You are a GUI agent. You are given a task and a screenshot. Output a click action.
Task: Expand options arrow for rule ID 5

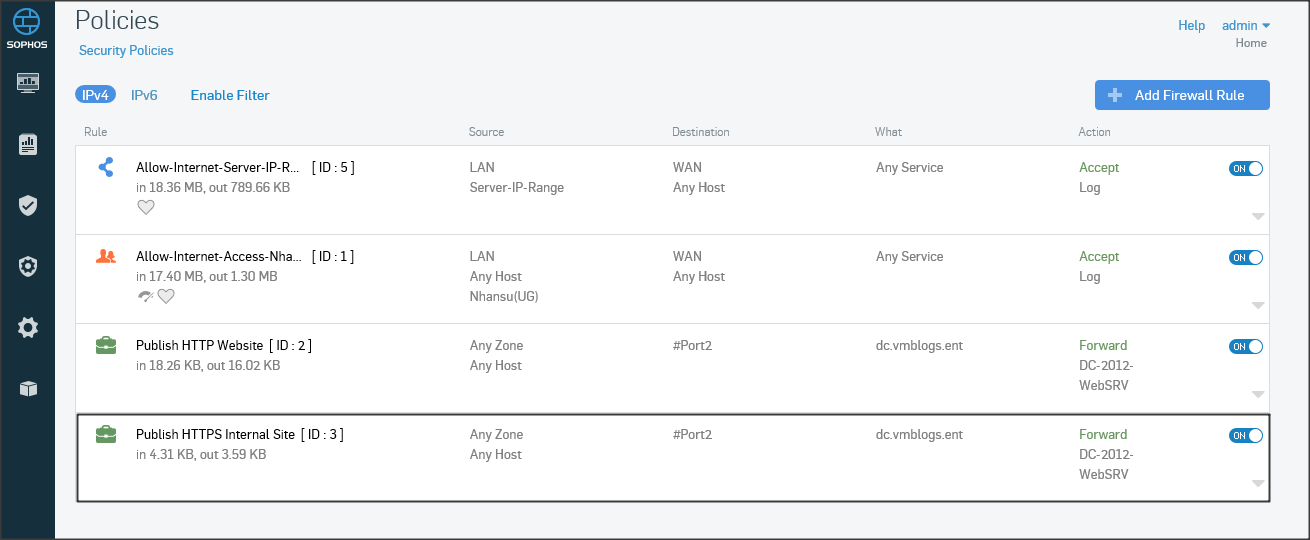click(x=1258, y=216)
